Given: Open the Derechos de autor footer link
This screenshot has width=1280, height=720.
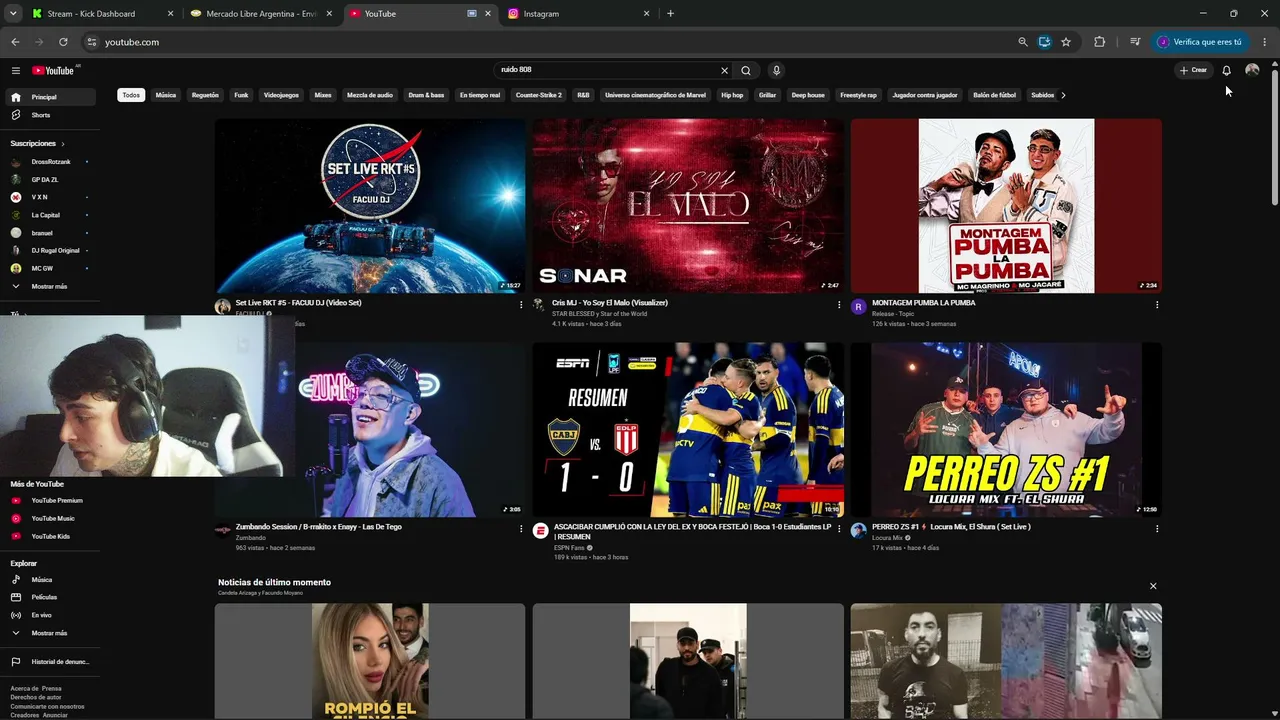Looking at the screenshot, I should point(36,697).
